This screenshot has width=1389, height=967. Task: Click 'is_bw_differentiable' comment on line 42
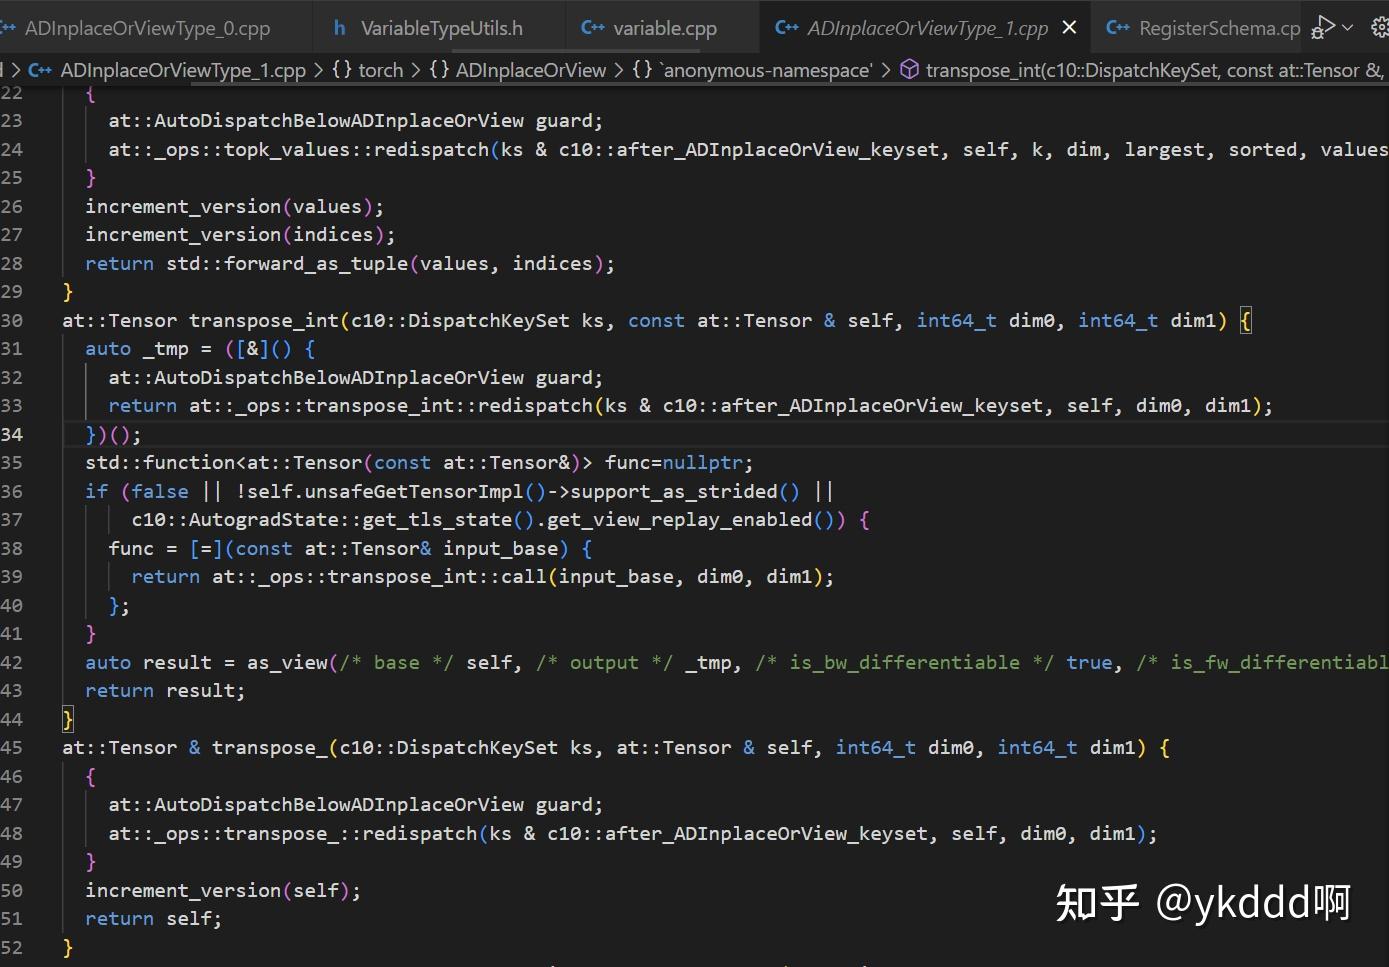pos(905,662)
